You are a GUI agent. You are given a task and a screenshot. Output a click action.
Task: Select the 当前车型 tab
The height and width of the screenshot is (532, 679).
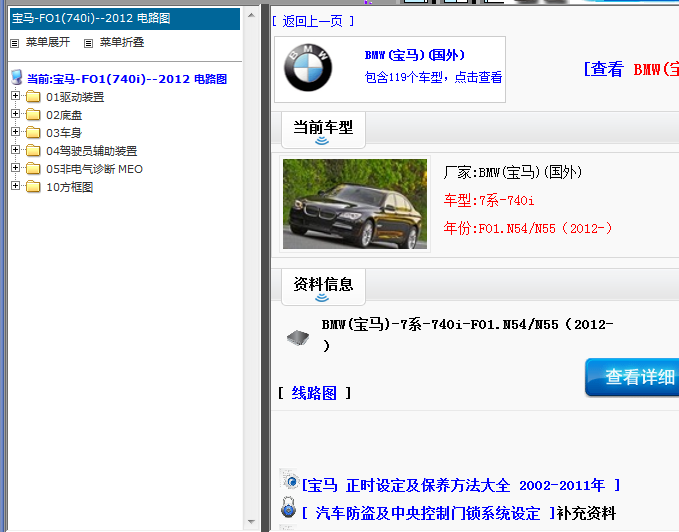click(323, 130)
